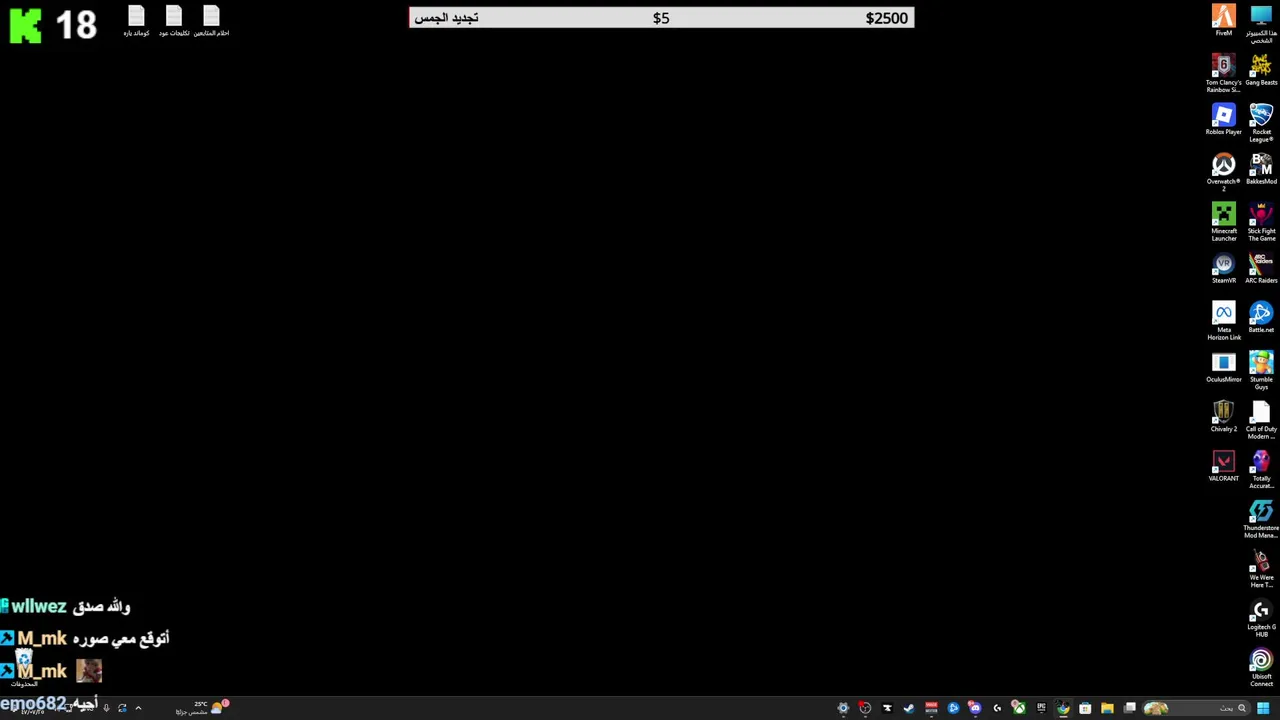Screen dimensions: 1280x720
Task: Launch We Were Here Together shortcut
Action: pyautogui.click(x=1261, y=568)
